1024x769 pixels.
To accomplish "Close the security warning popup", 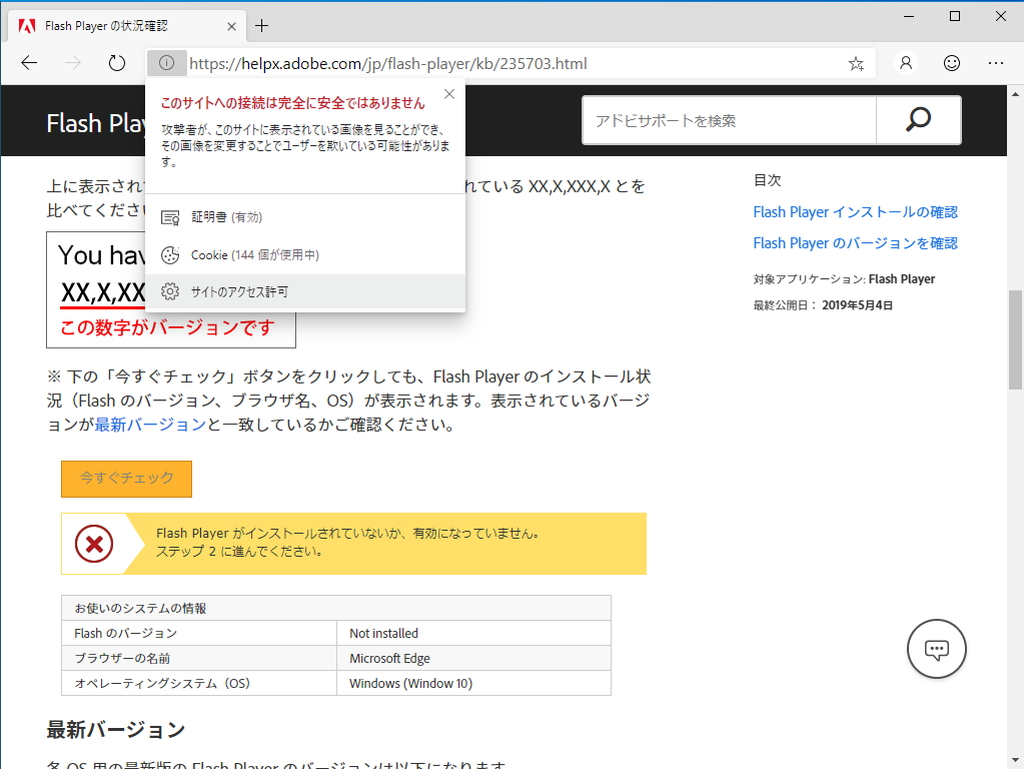I will pos(449,93).
